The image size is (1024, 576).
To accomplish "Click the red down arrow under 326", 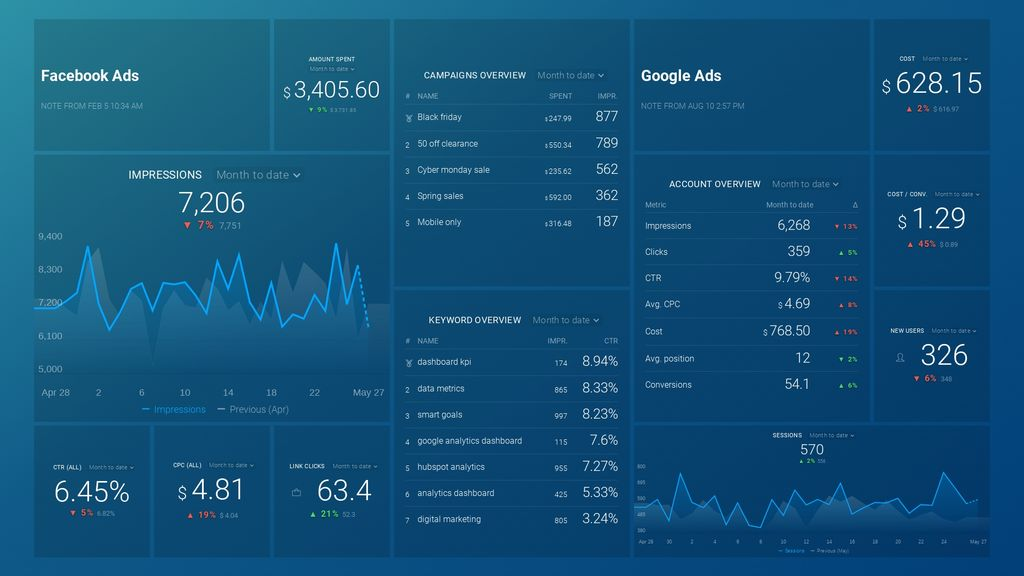I will tap(916, 379).
